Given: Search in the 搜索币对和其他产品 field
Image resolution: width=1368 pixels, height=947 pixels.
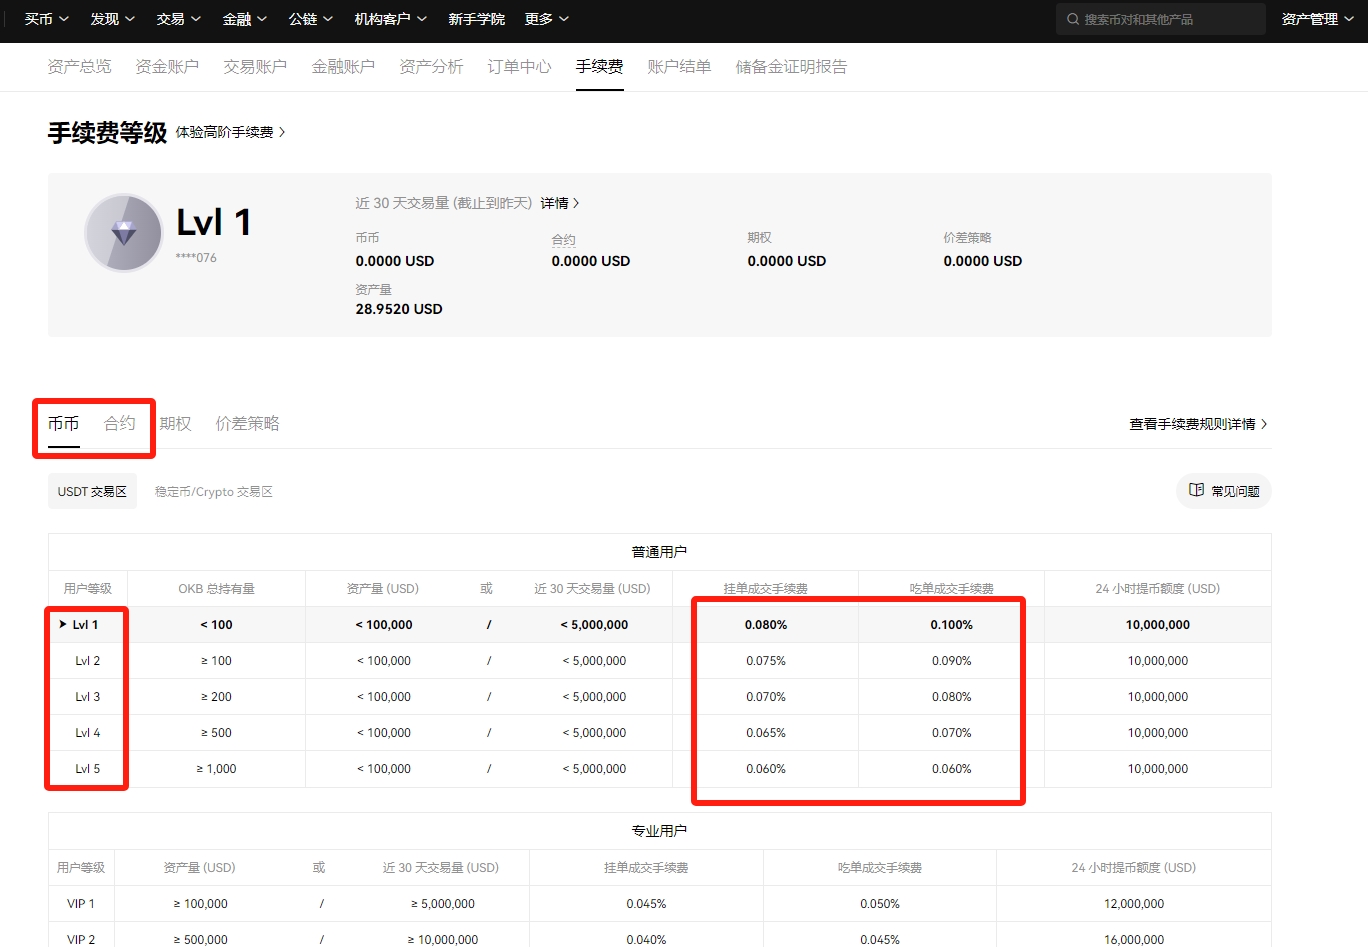Looking at the screenshot, I should (1161, 19).
